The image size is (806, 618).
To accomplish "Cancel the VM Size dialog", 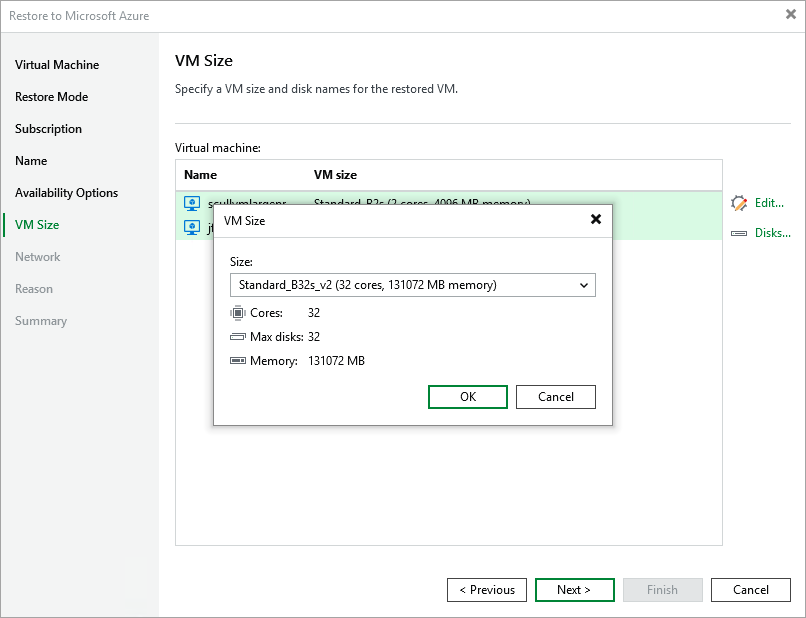I will tap(556, 397).
